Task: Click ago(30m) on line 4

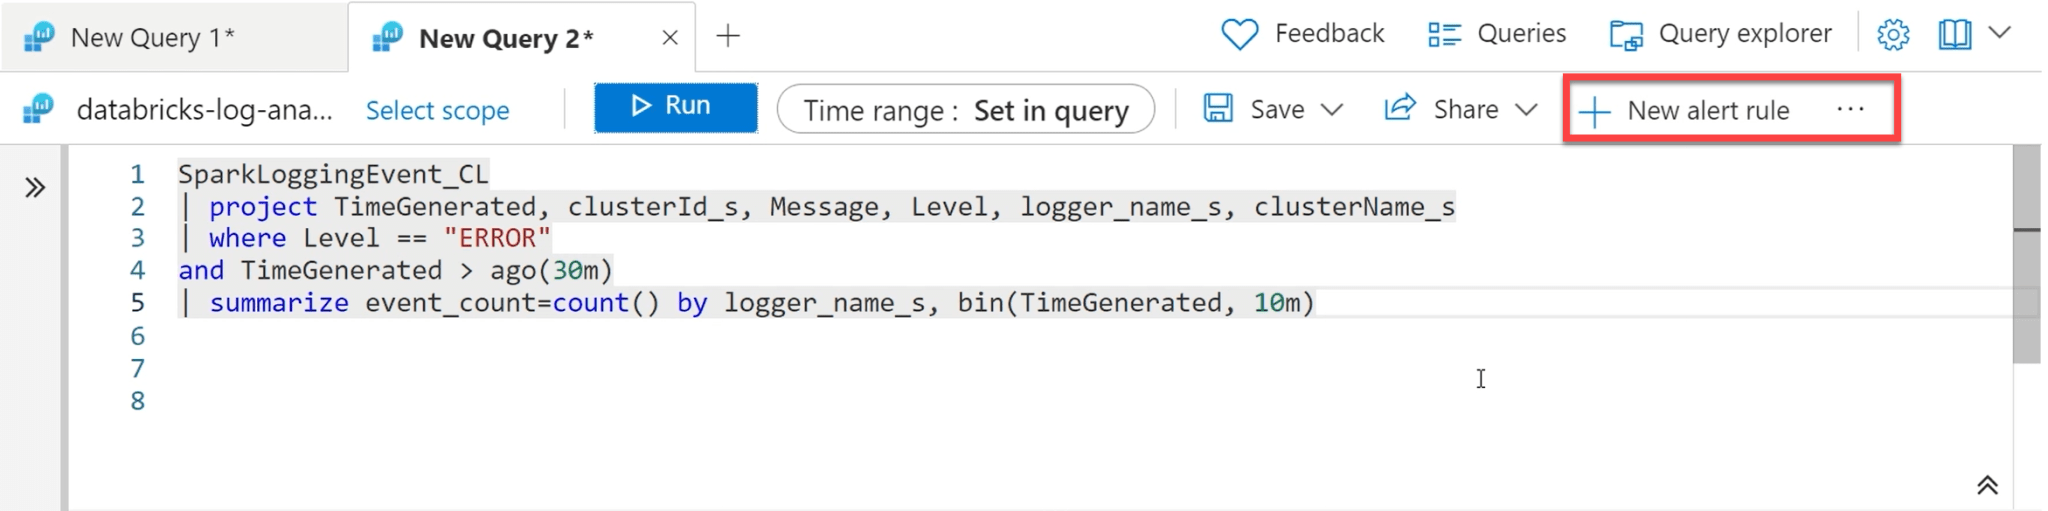Action: [x=551, y=271]
